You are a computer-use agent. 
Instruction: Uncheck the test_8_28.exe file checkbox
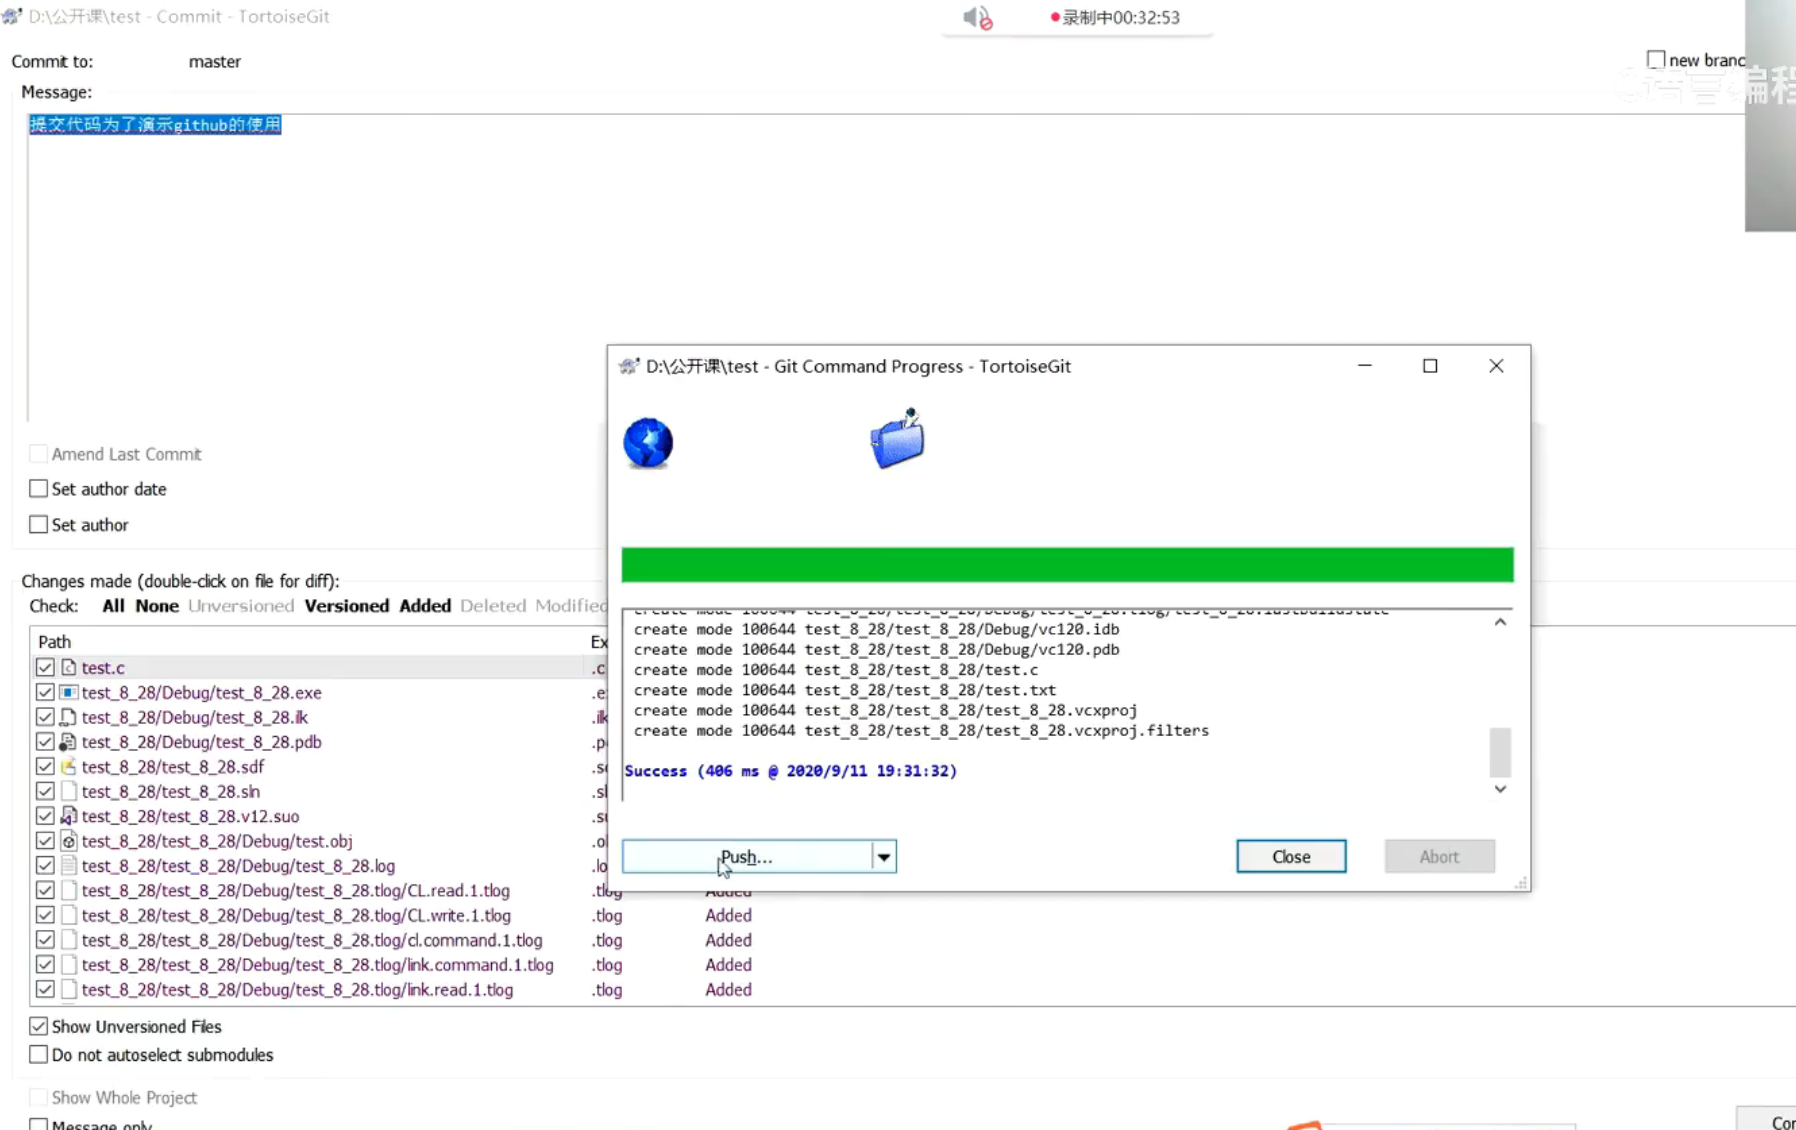[x=45, y=692]
